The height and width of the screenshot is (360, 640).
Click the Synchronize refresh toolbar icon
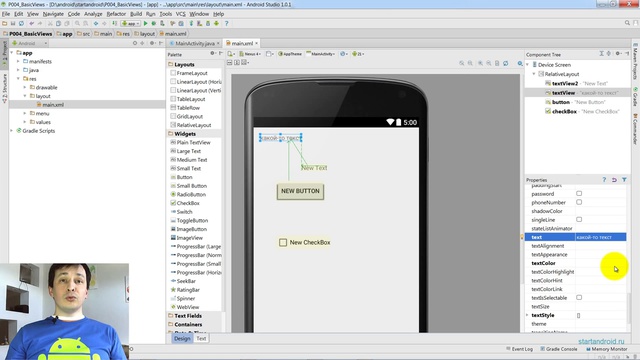[x=21, y=24]
